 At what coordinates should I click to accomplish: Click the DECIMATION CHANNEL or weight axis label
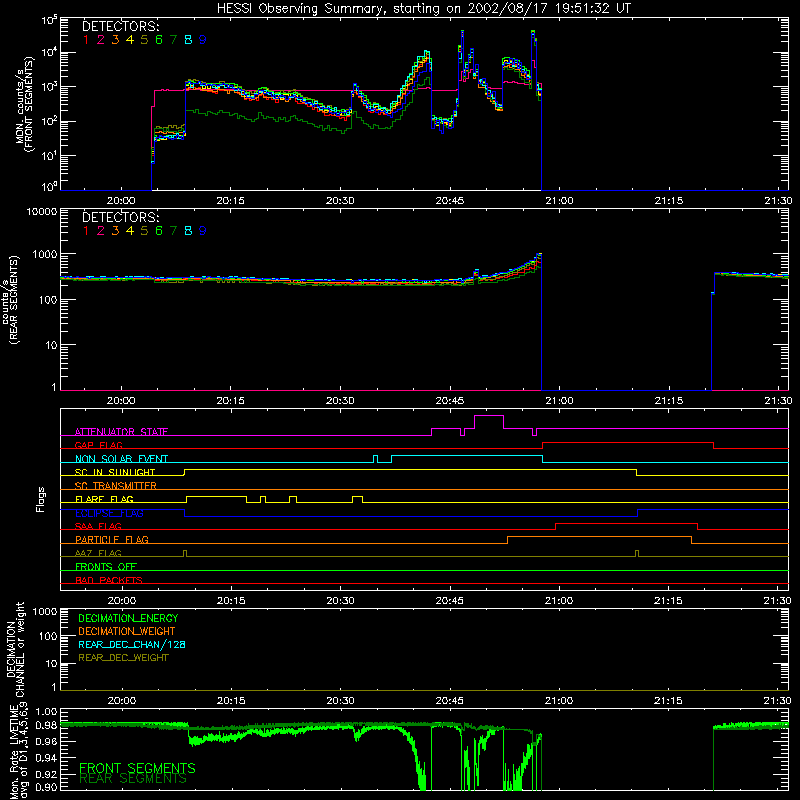pyautogui.click(x=15, y=649)
